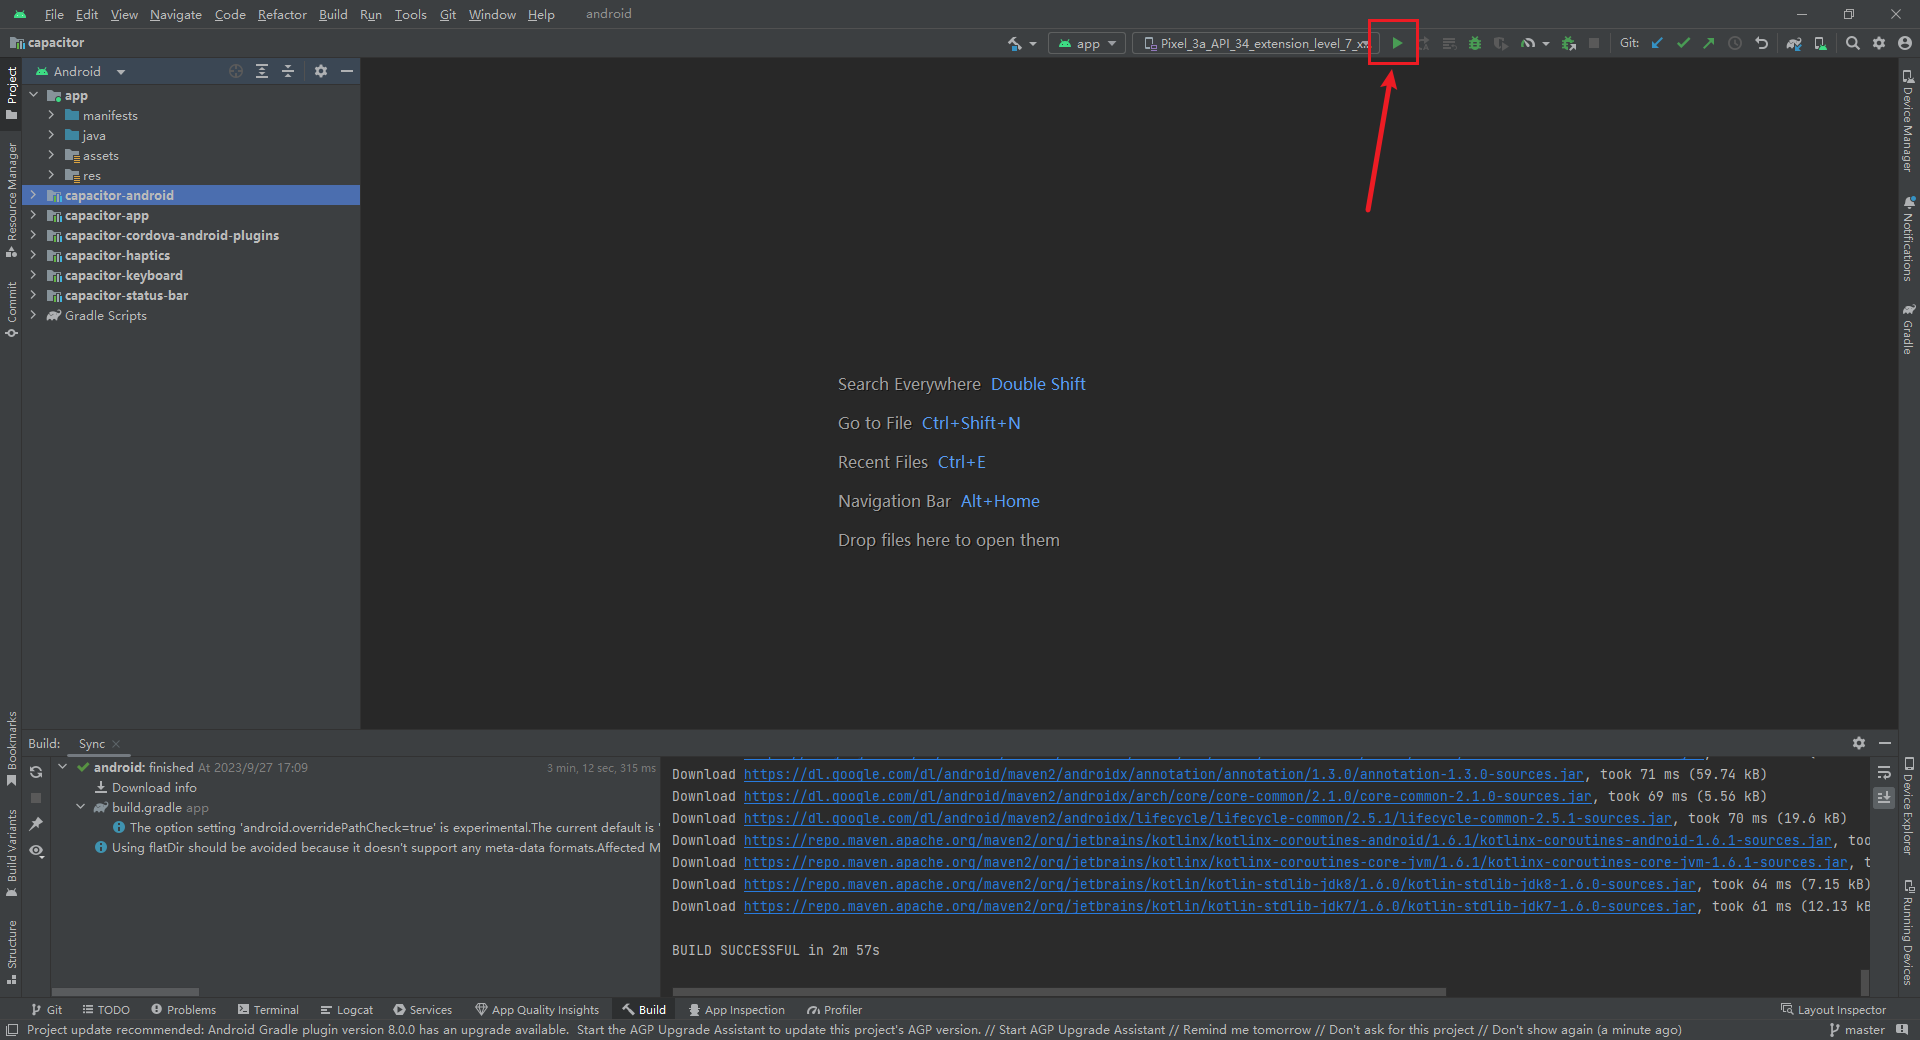Open the Build menu
The image size is (1920, 1040).
333,14
